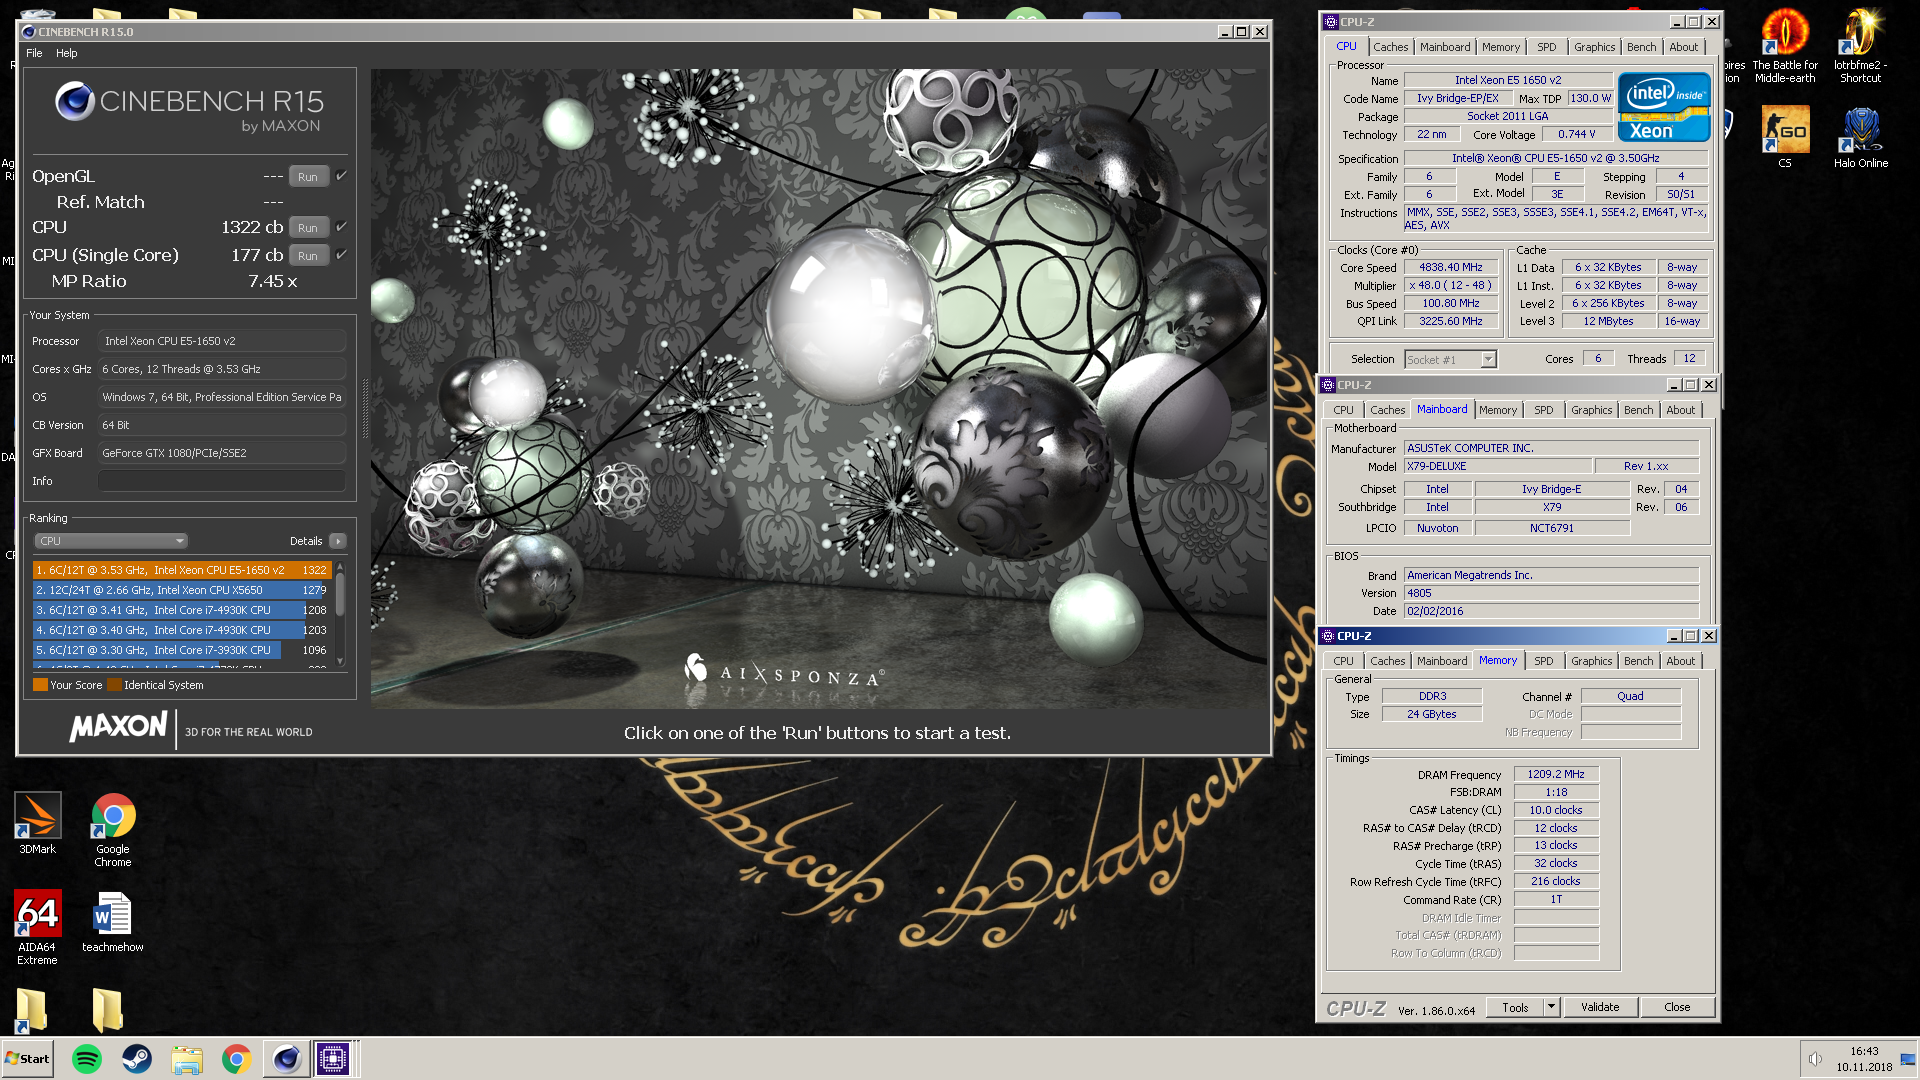Screen dimensions: 1920x1080
Task: Select ranking row i7-3930K at 3.30 GHz
Action: [182, 650]
